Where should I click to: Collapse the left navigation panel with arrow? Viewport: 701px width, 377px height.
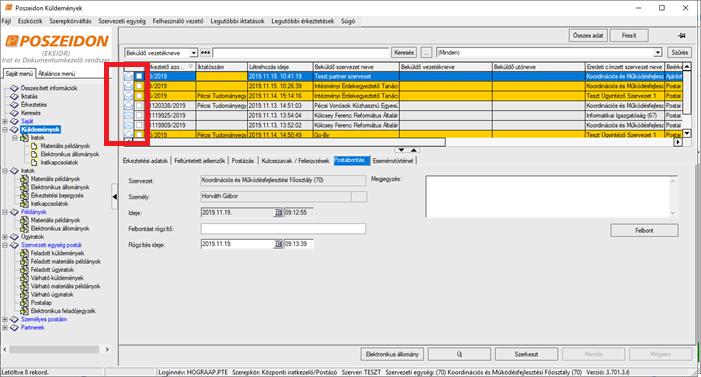[114, 196]
